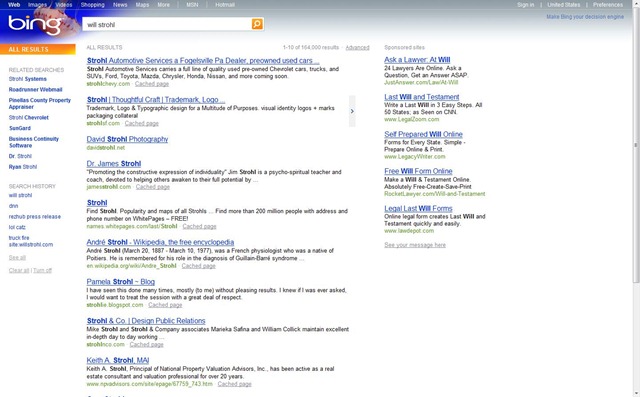Reopen 'truck fire site:willstrohl.com' history item
Viewport: 640px width, 397px height.
point(31,241)
